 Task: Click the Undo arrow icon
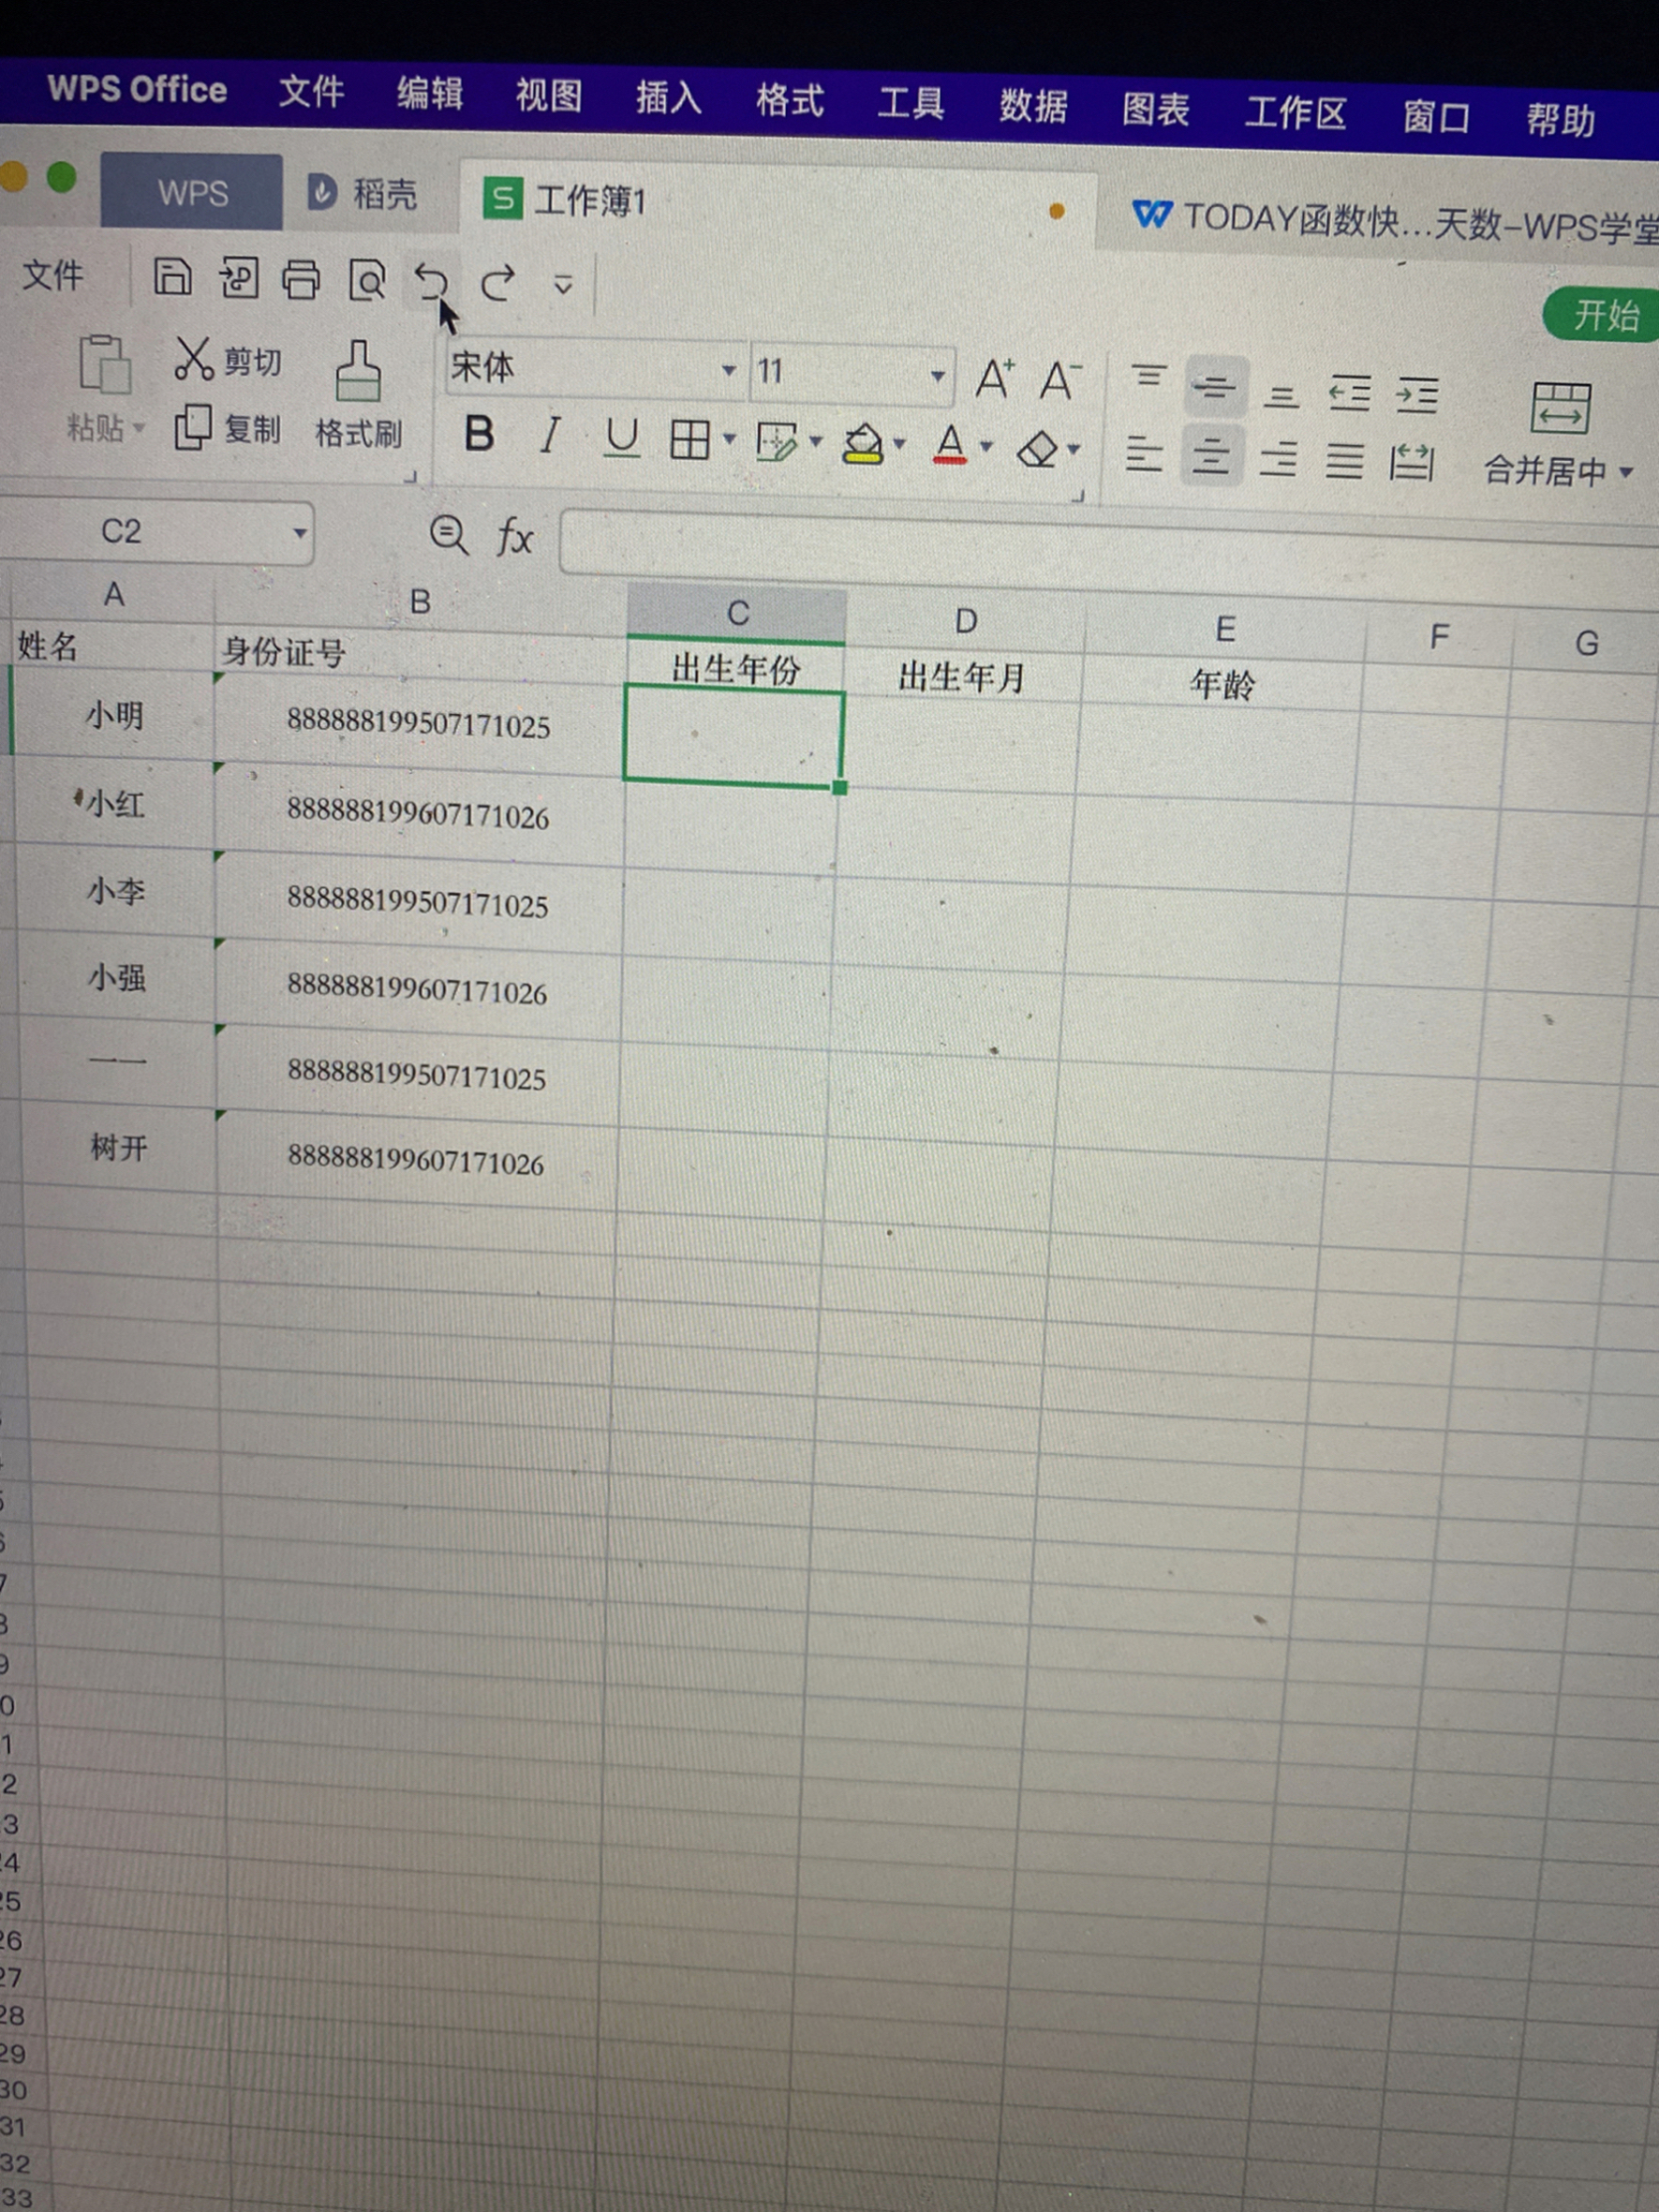(432, 283)
